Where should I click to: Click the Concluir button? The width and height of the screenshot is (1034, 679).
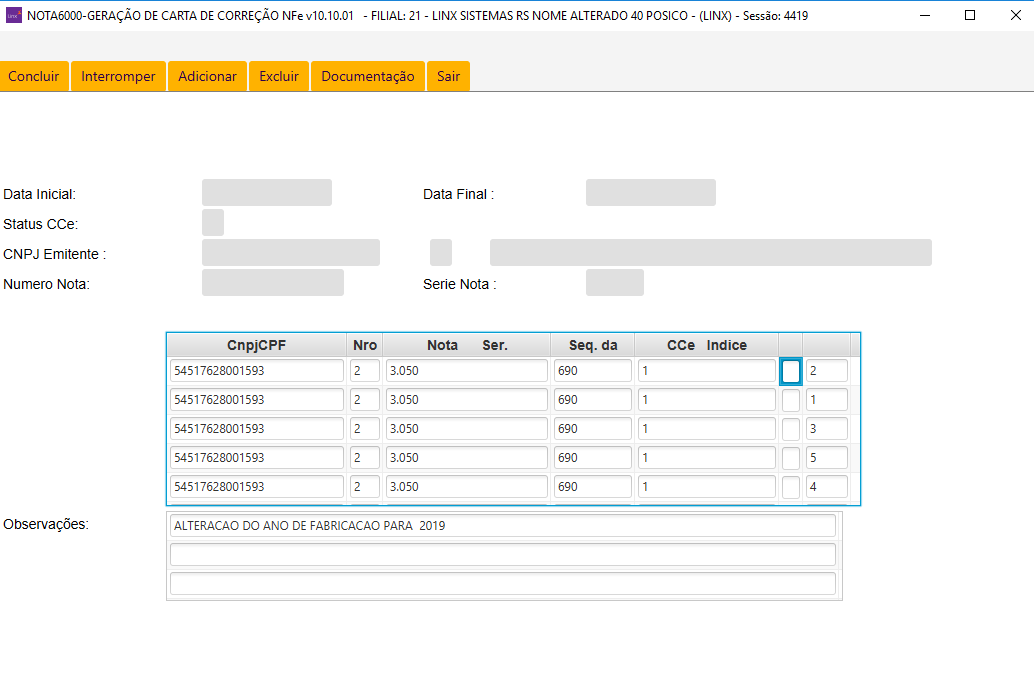click(x=34, y=76)
